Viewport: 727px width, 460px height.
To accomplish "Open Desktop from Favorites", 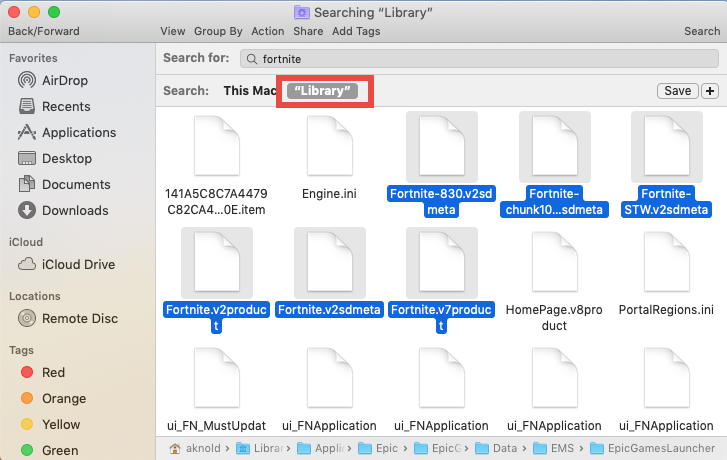I will [x=55, y=158].
